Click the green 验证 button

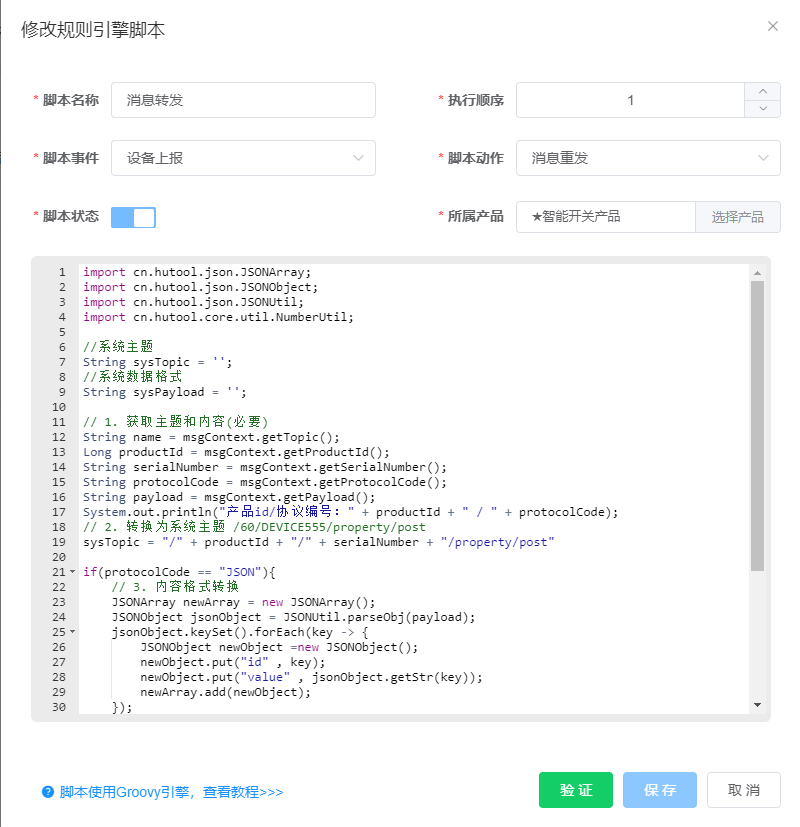pos(575,790)
